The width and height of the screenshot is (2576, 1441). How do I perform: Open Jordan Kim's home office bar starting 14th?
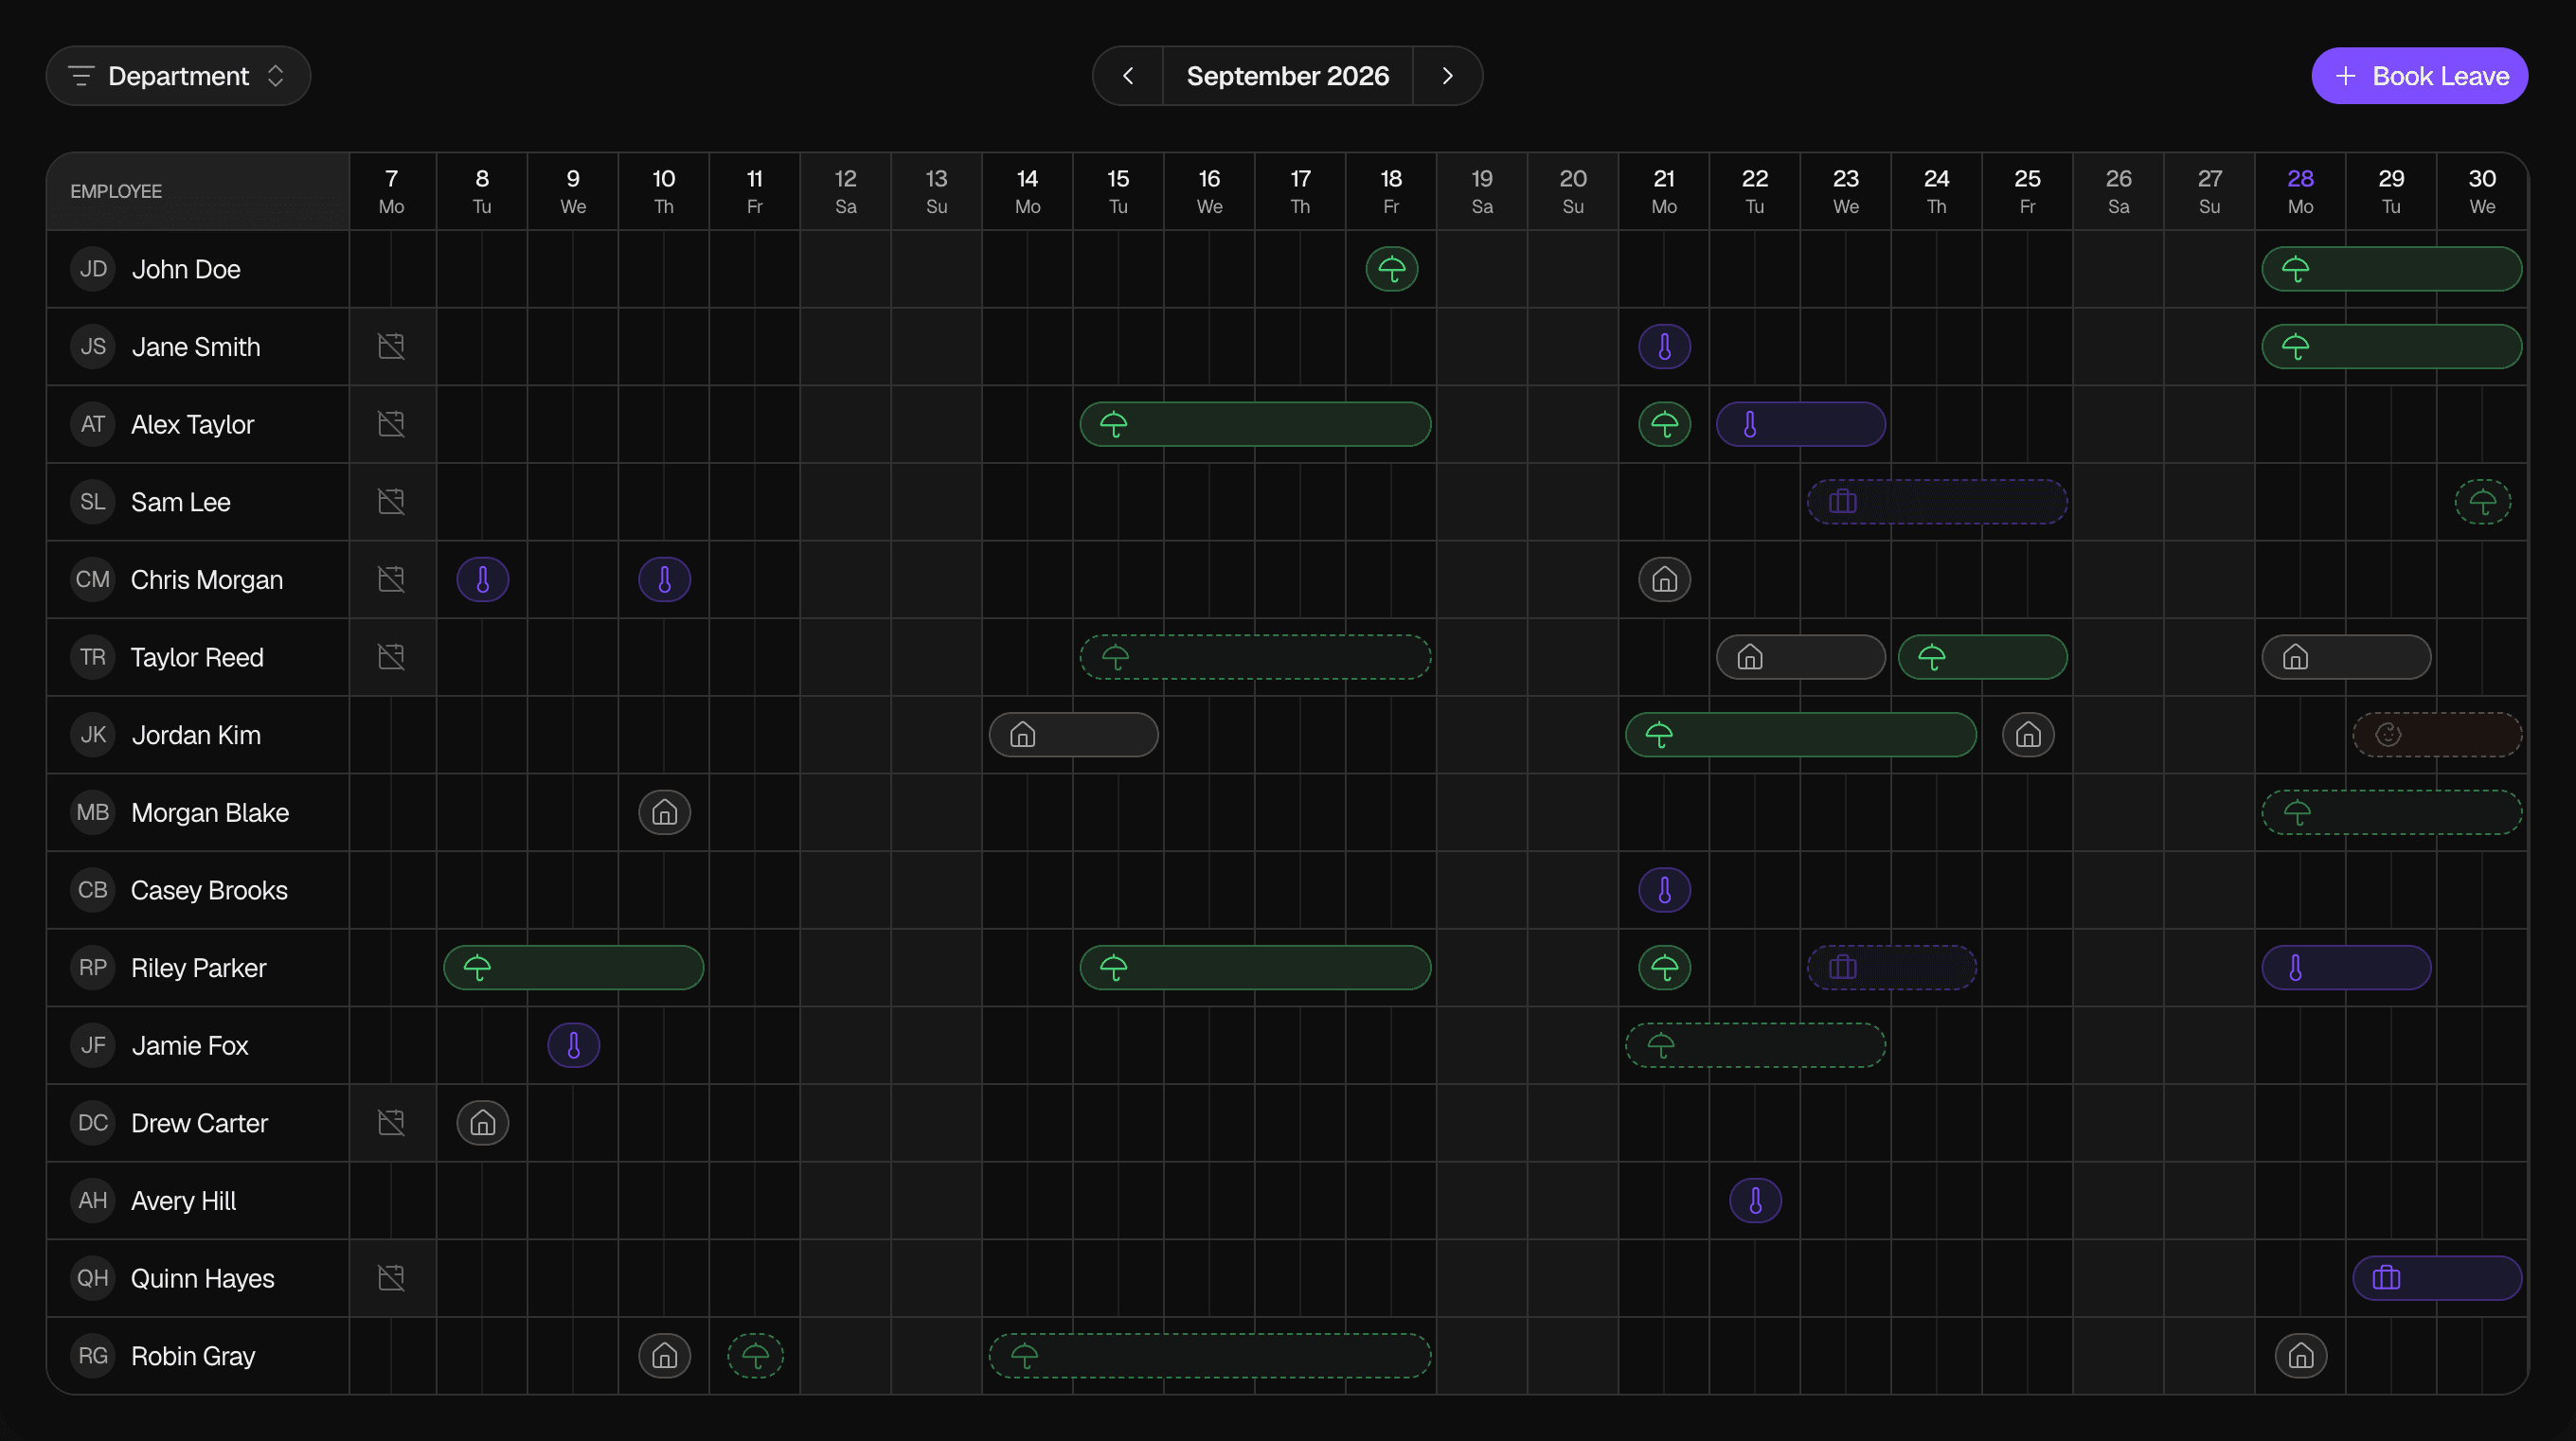(1073, 735)
